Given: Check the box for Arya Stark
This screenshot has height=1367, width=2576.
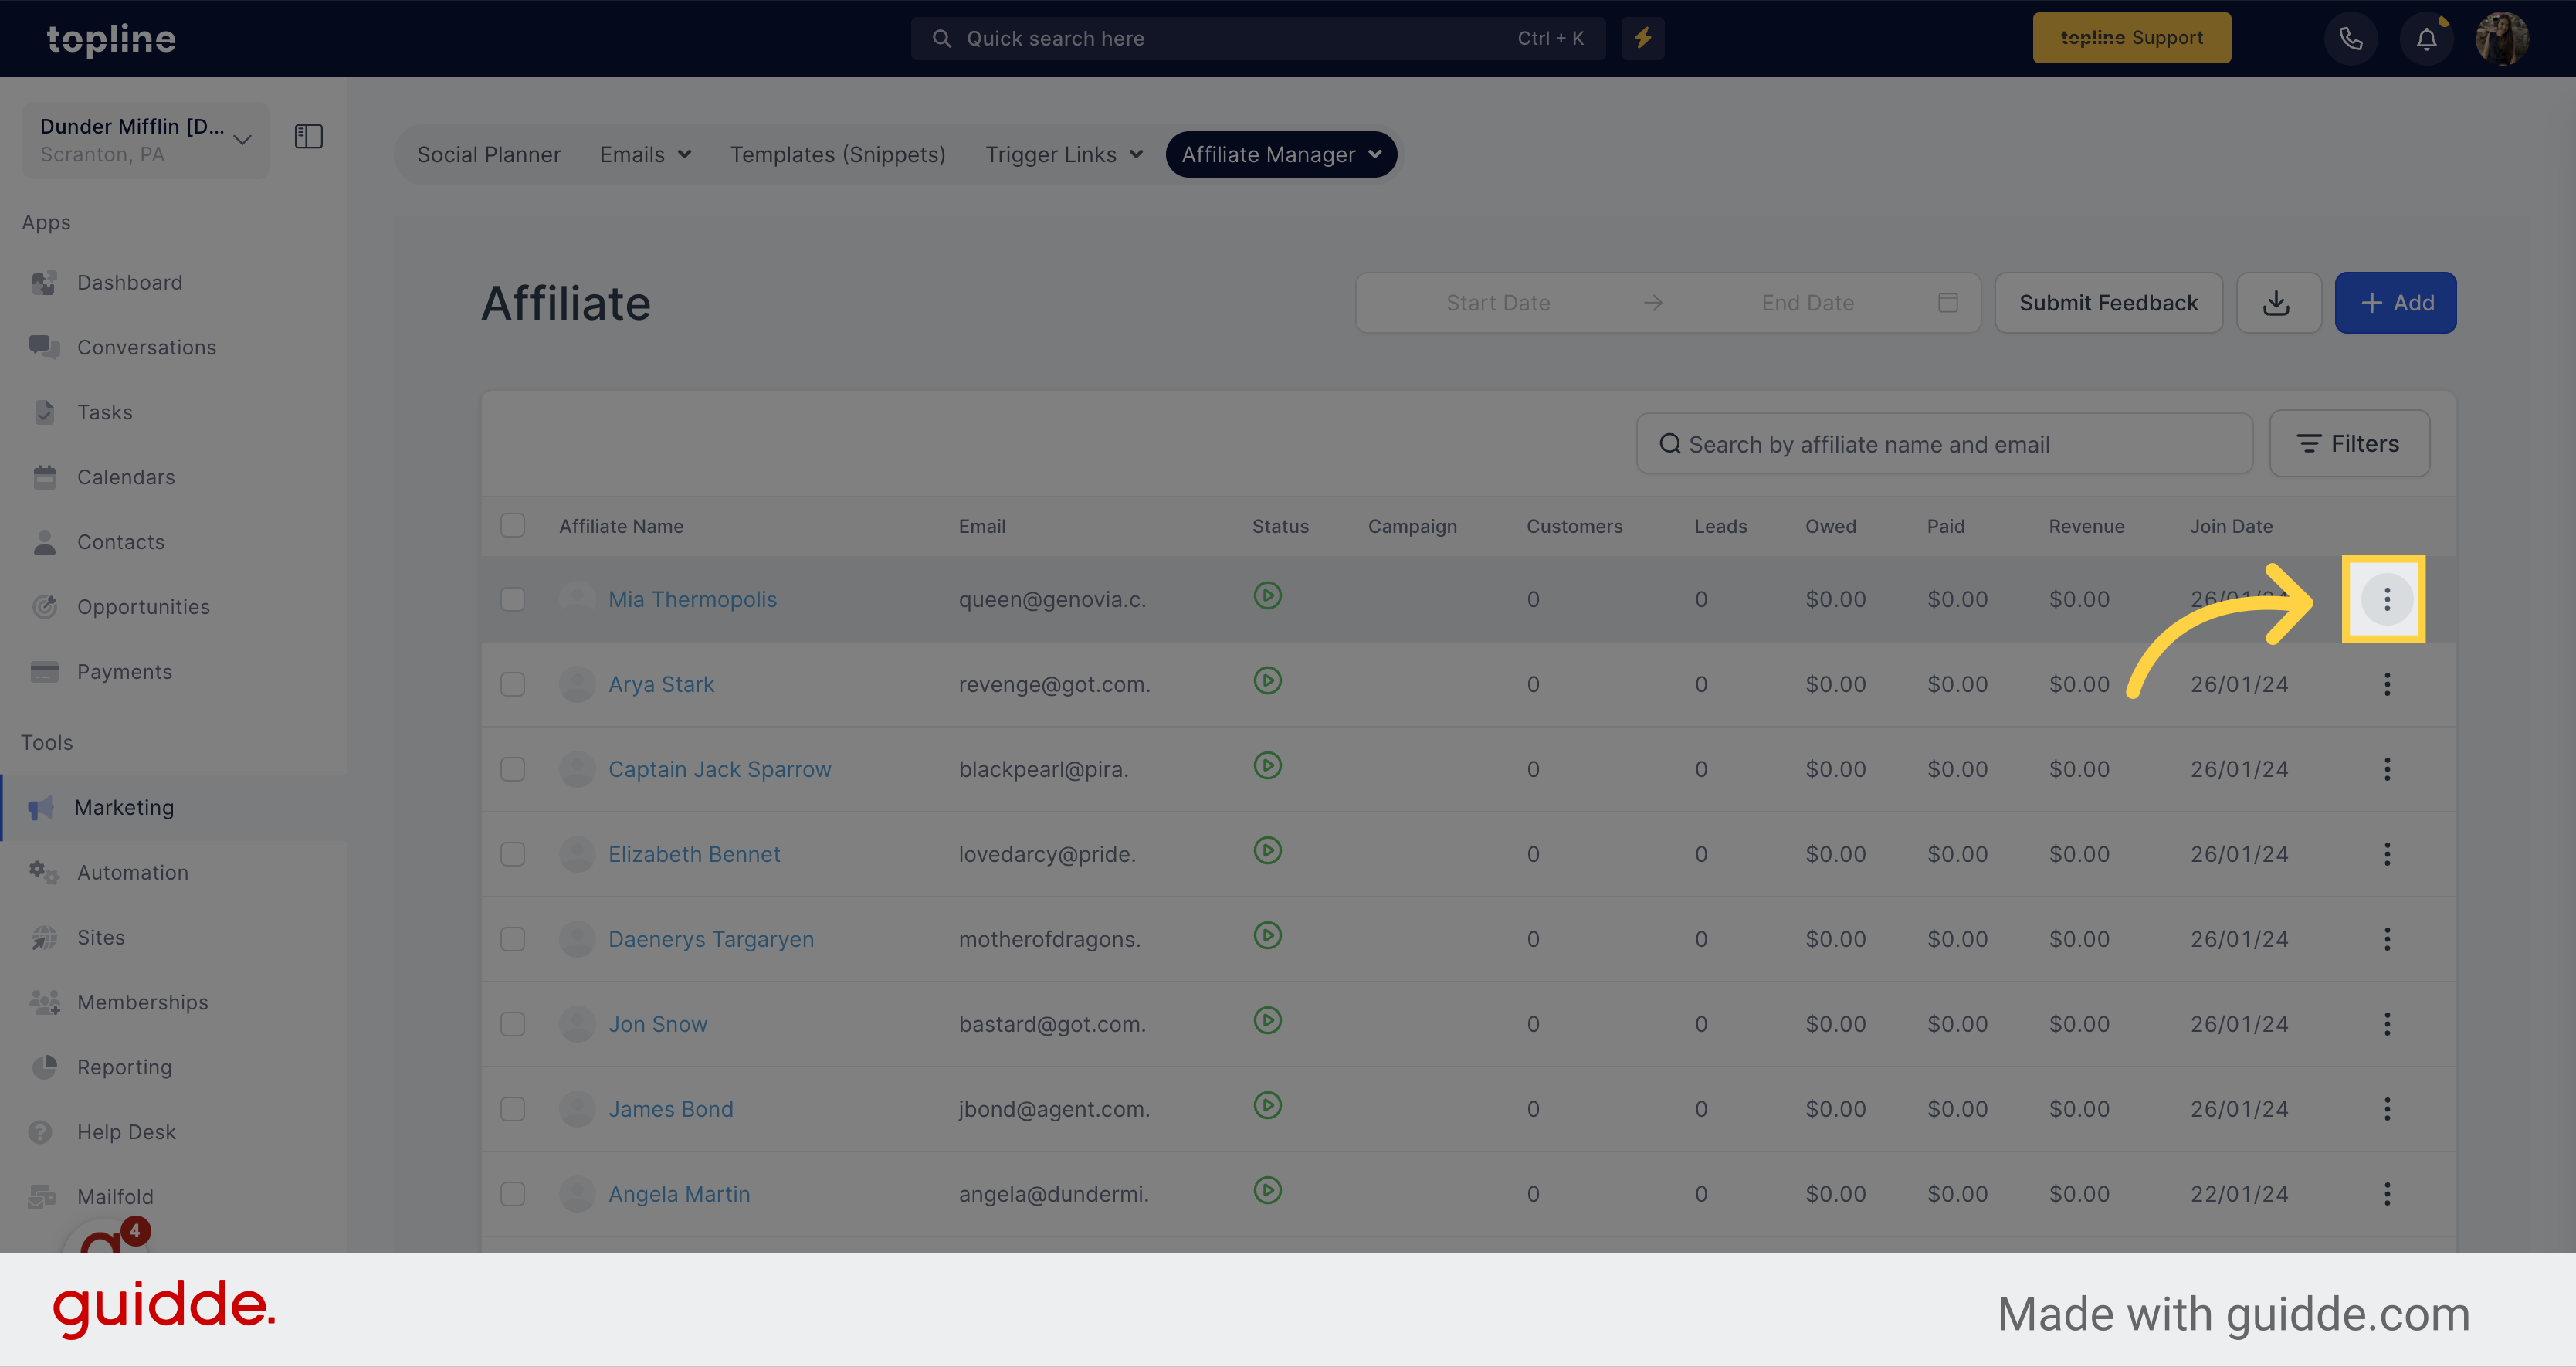Looking at the screenshot, I should (x=513, y=685).
